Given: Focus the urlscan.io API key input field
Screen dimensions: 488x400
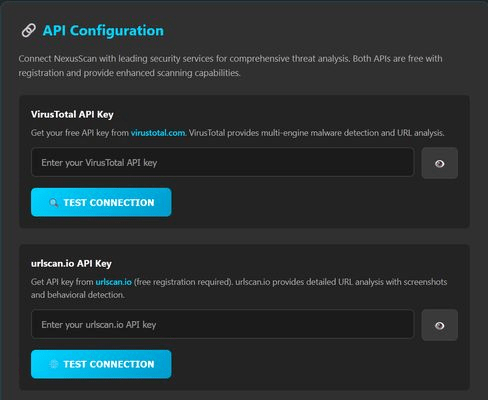Looking at the screenshot, I should click(x=222, y=325).
